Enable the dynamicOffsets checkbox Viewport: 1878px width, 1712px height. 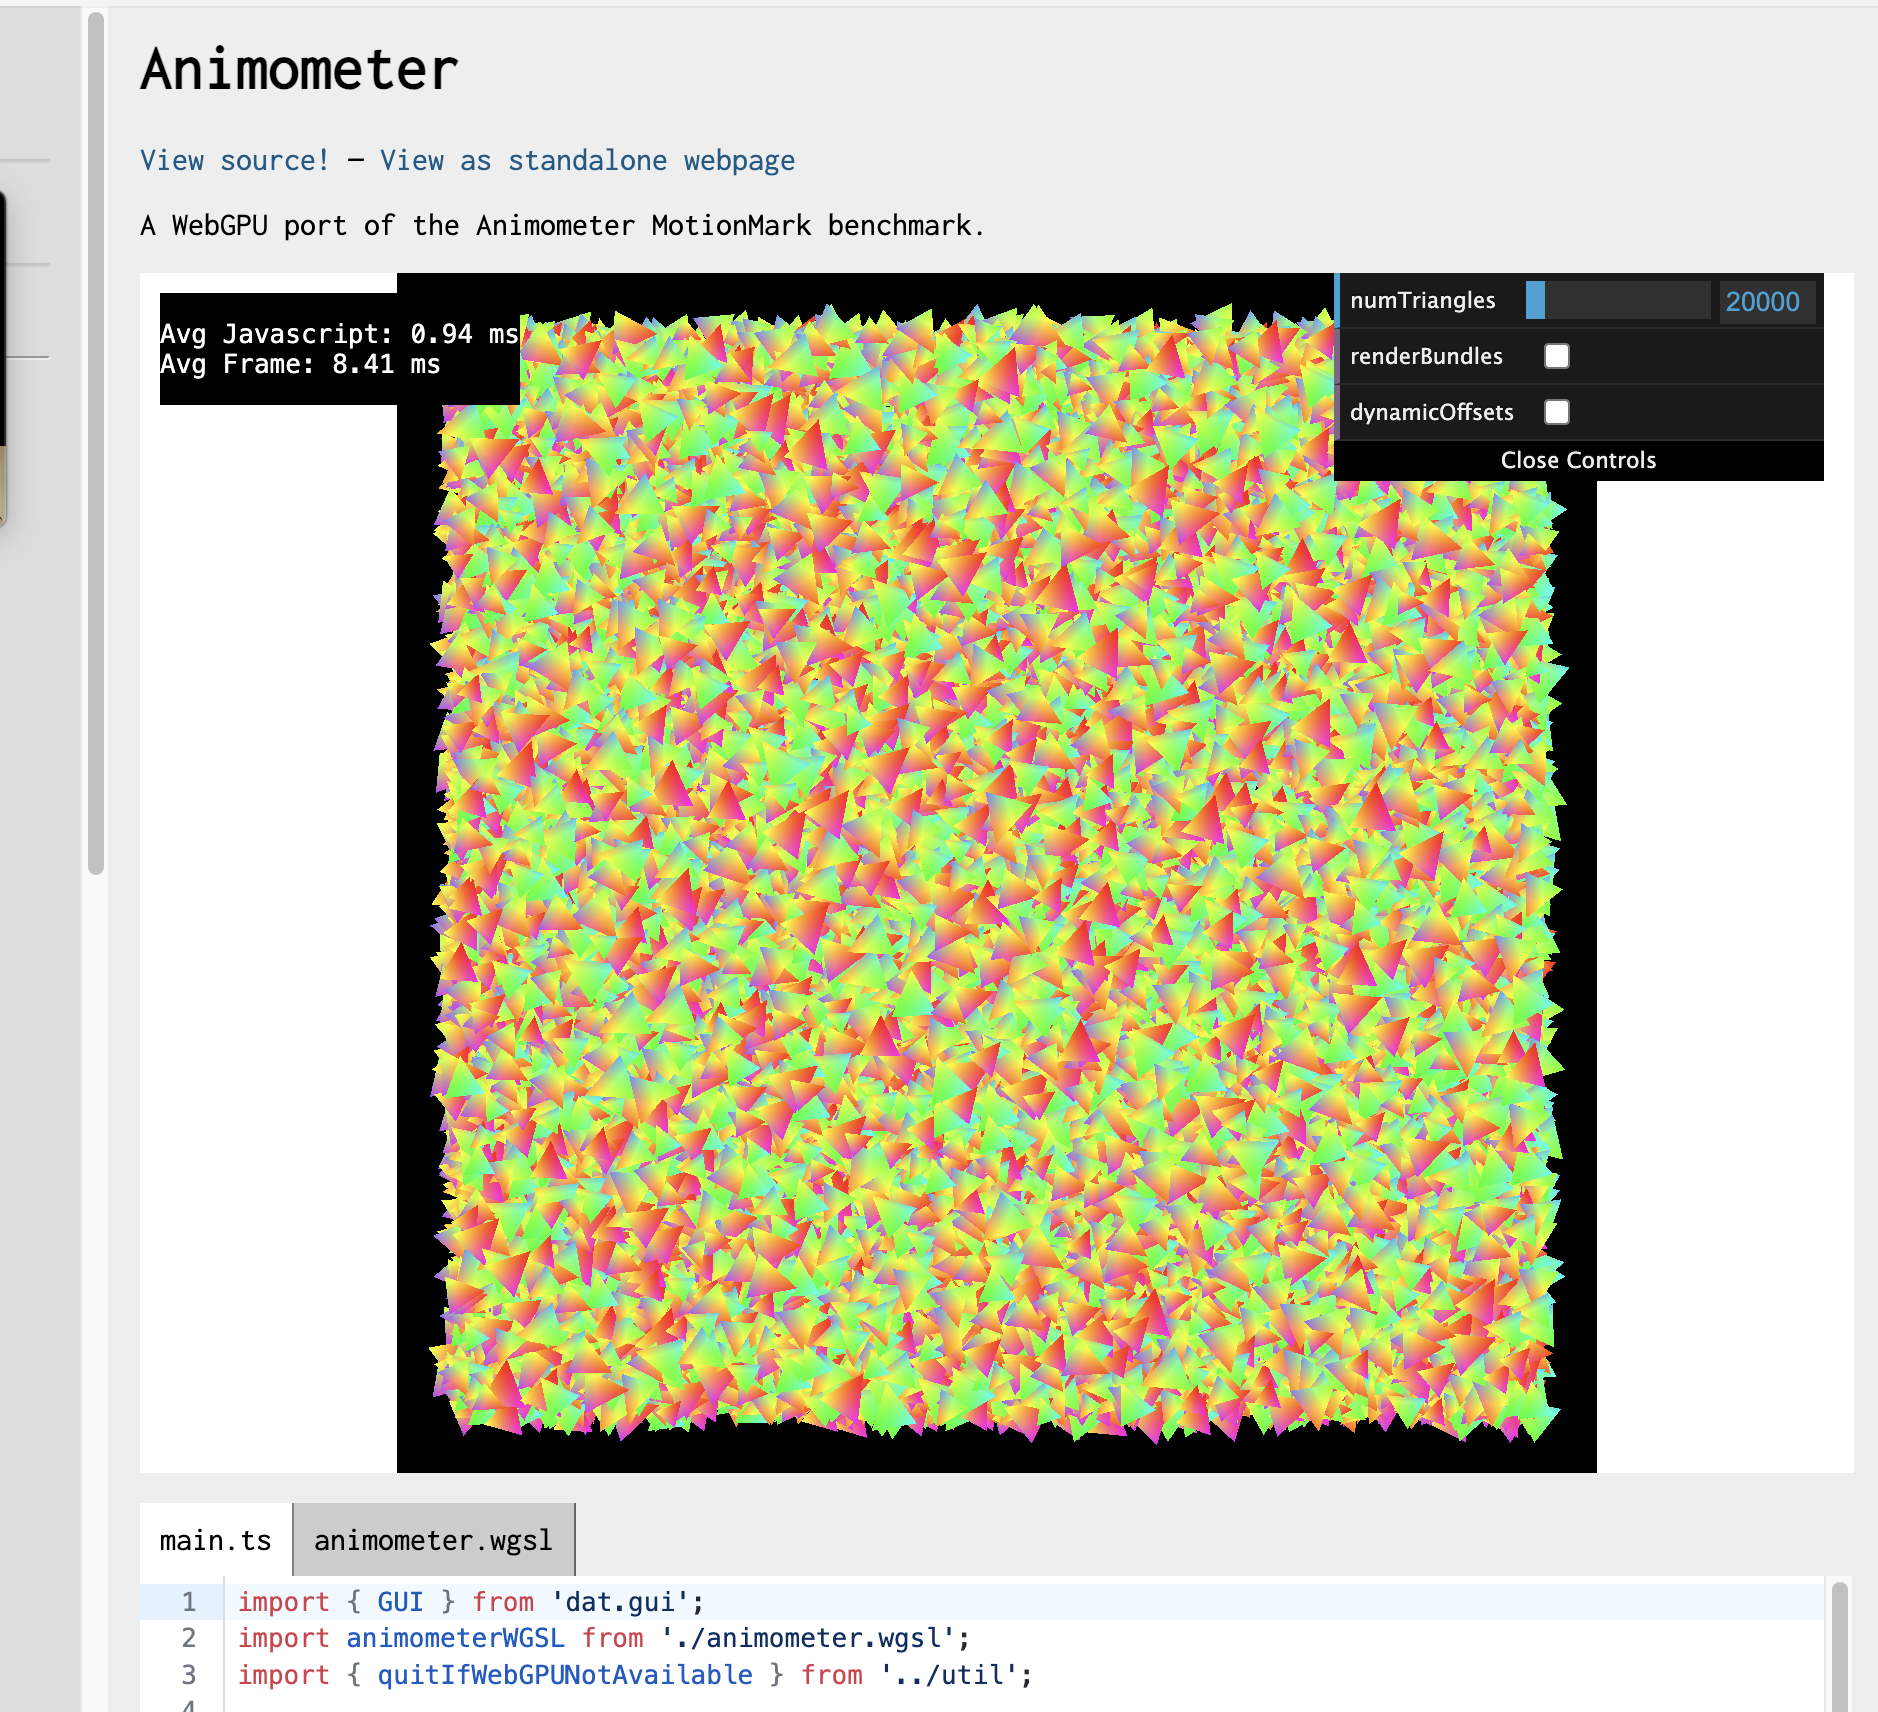pyautogui.click(x=1557, y=413)
